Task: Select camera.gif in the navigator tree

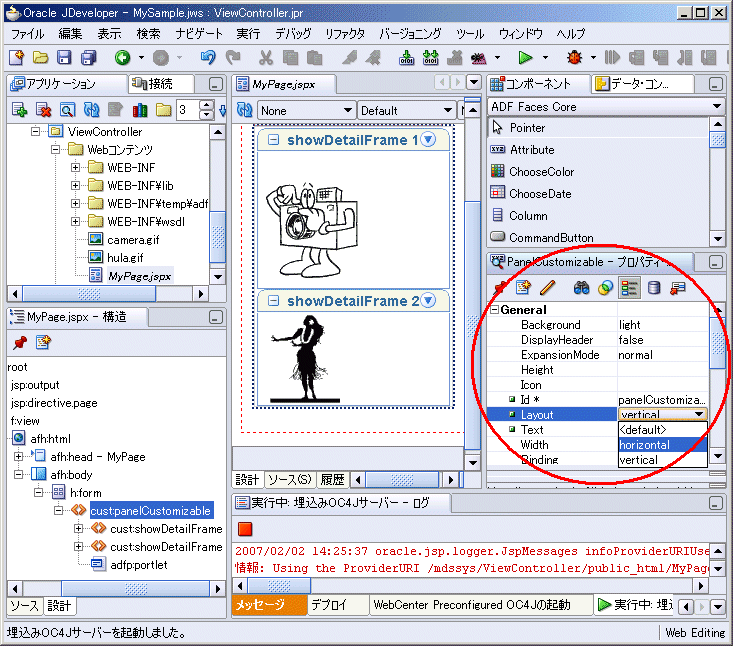Action: [x=133, y=240]
